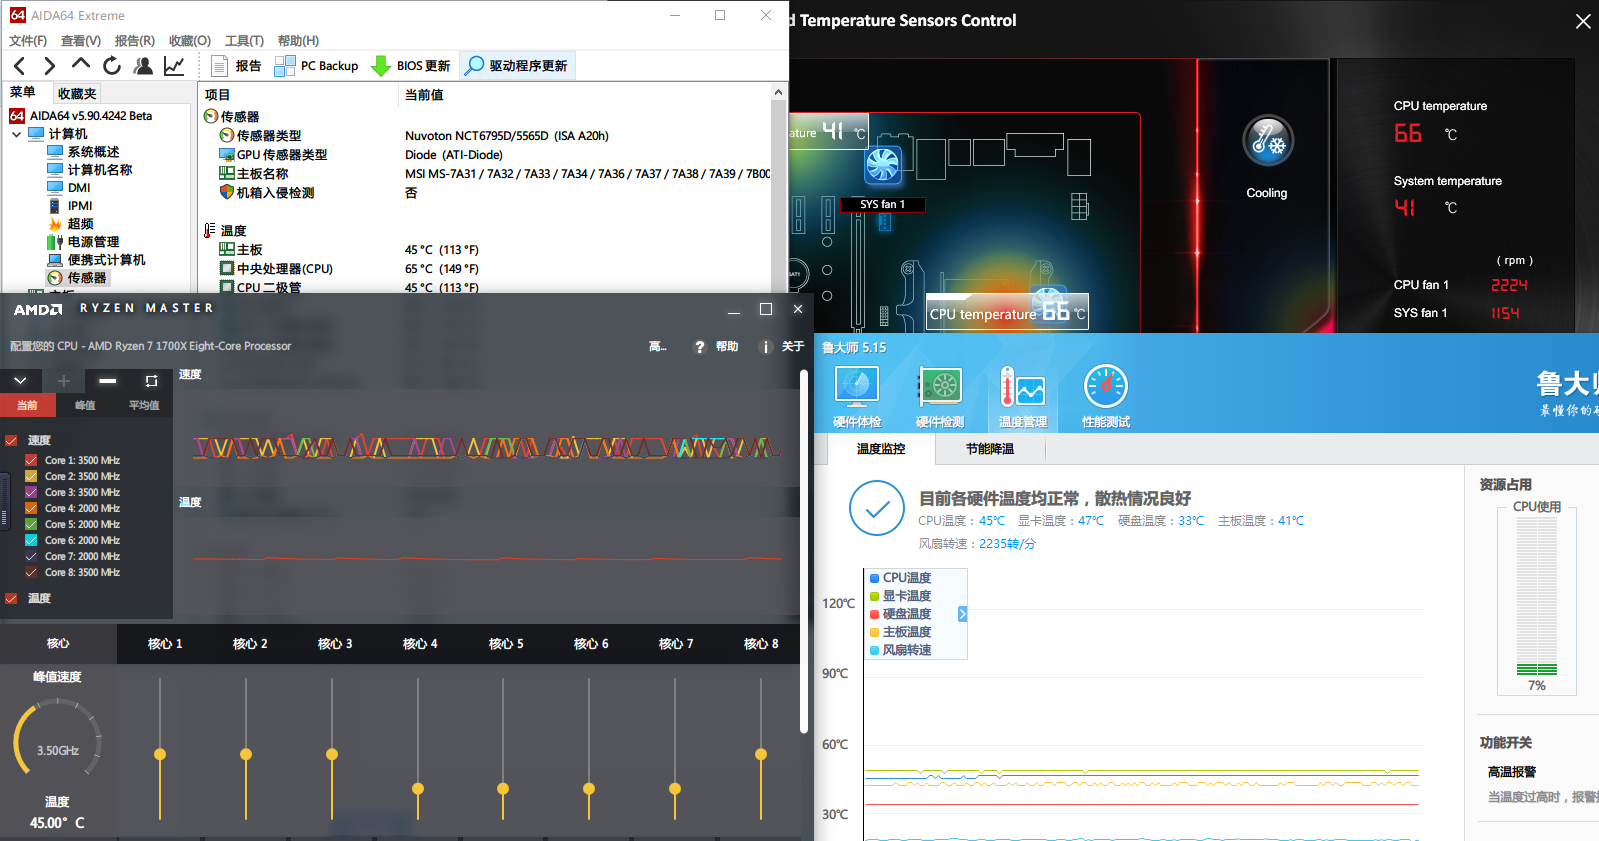Expand the temperature legend arrow in 鲁大师
The width and height of the screenshot is (1599, 841).
[x=962, y=614]
